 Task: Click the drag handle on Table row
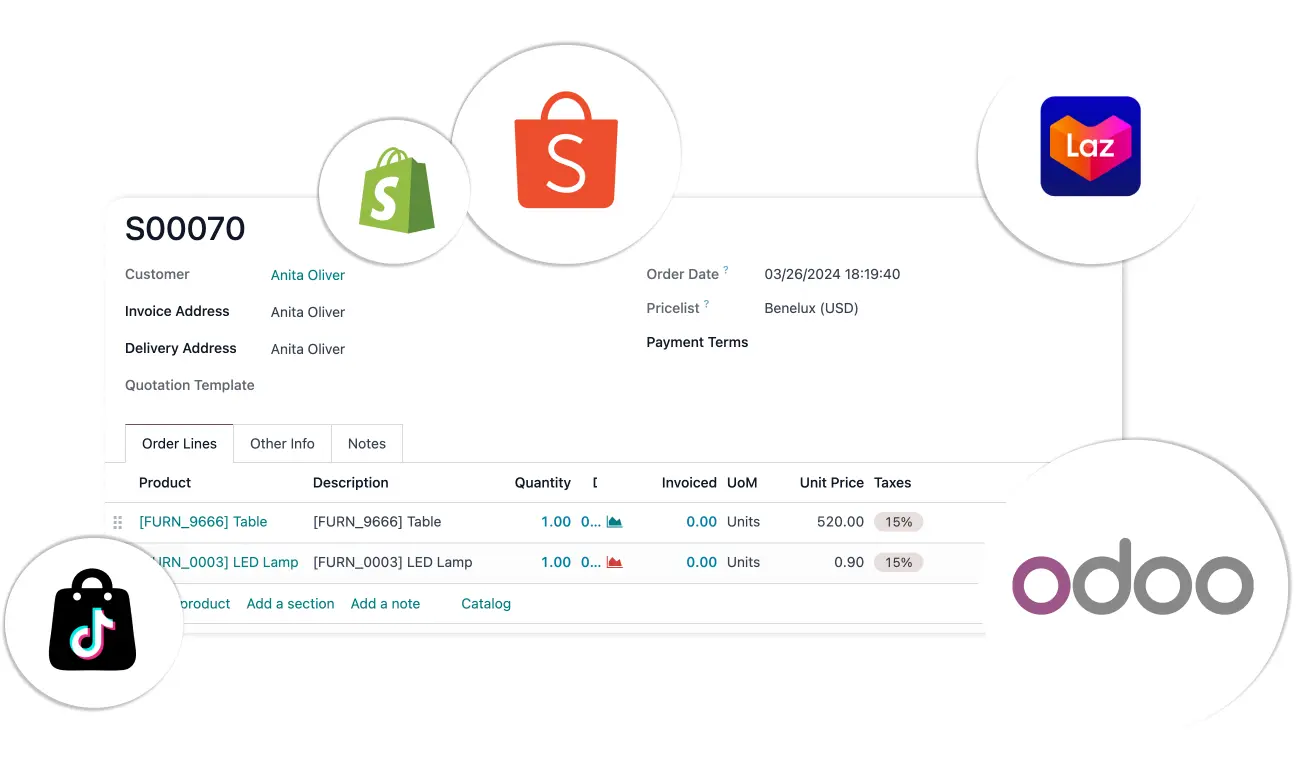[x=118, y=522]
